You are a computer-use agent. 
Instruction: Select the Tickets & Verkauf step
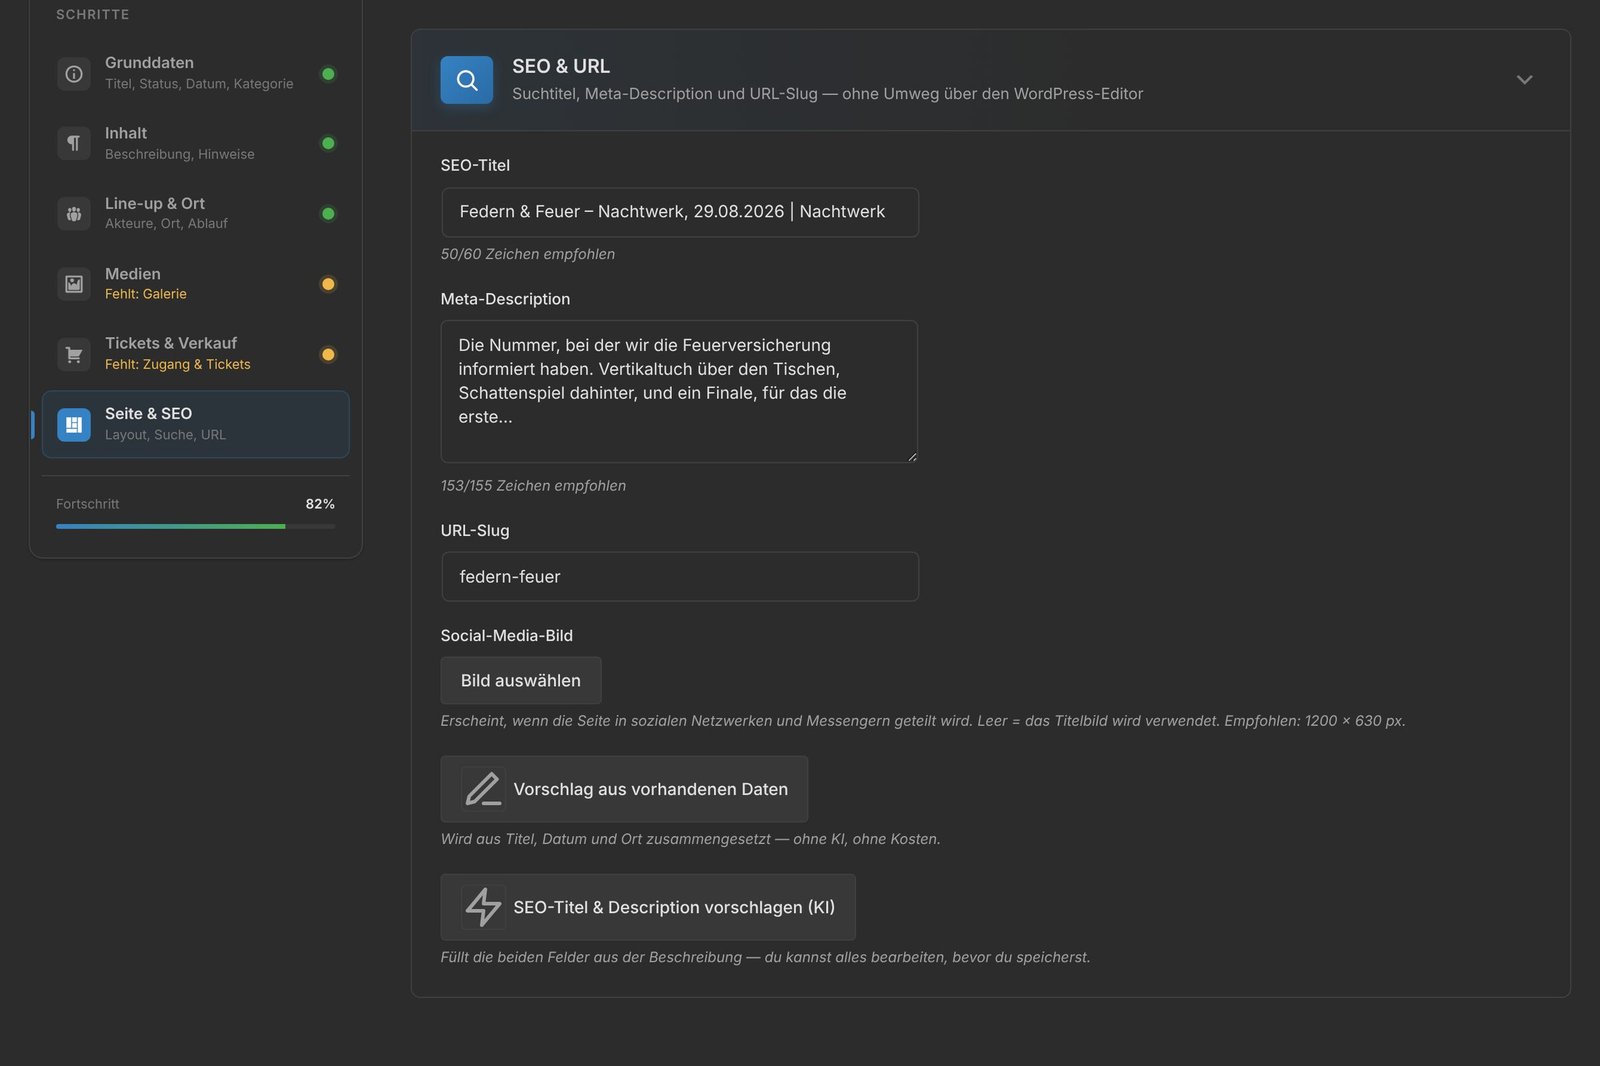pos(196,354)
